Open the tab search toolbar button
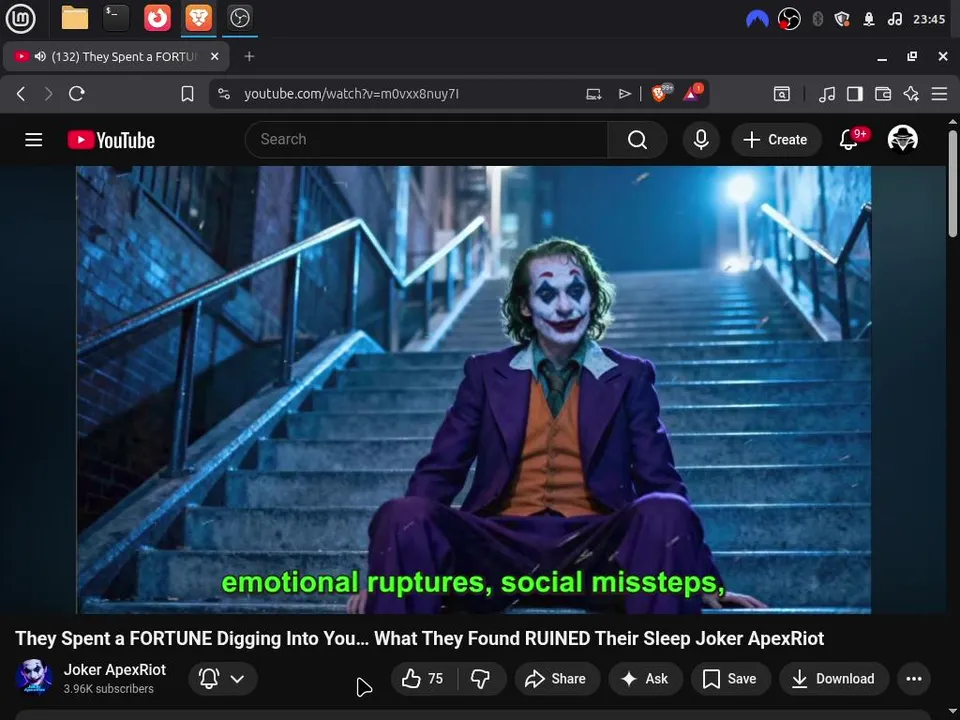Screen dimensions: 960x720 pos(782,94)
